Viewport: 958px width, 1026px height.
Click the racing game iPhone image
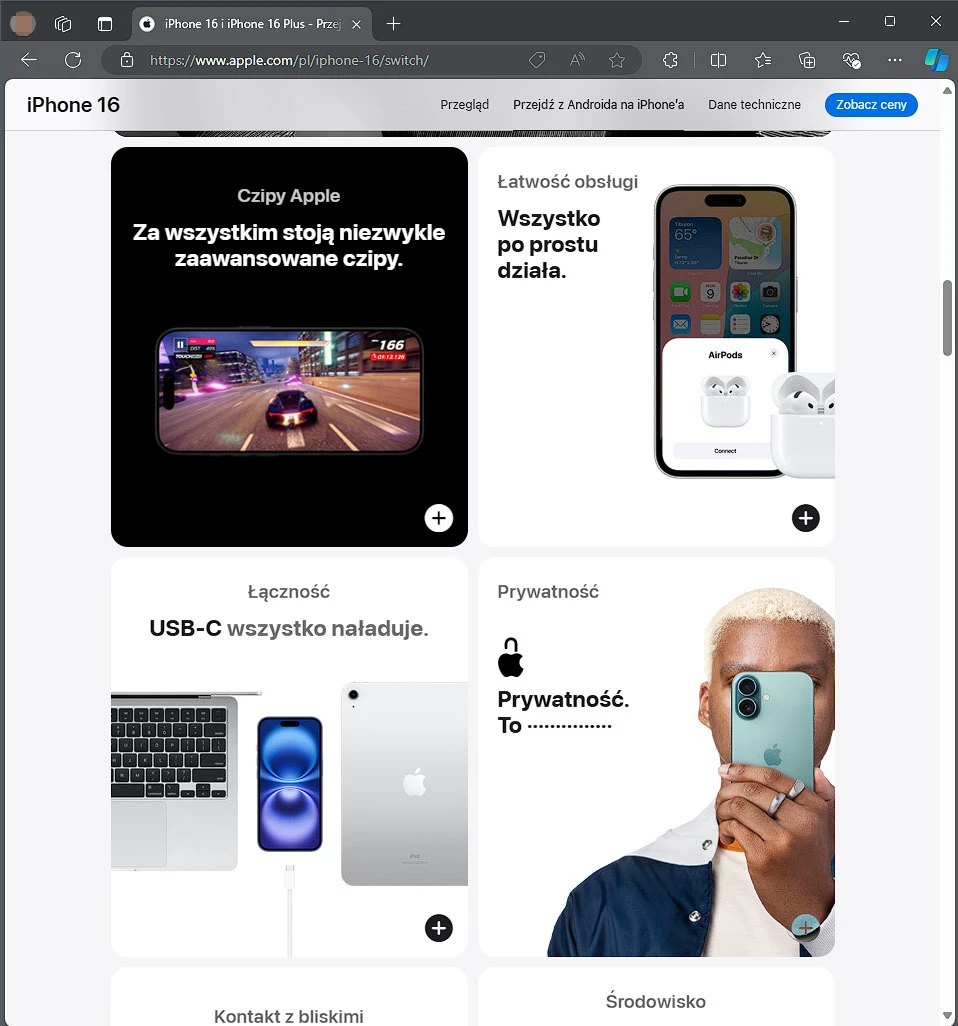pyautogui.click(x=289, y=391)
